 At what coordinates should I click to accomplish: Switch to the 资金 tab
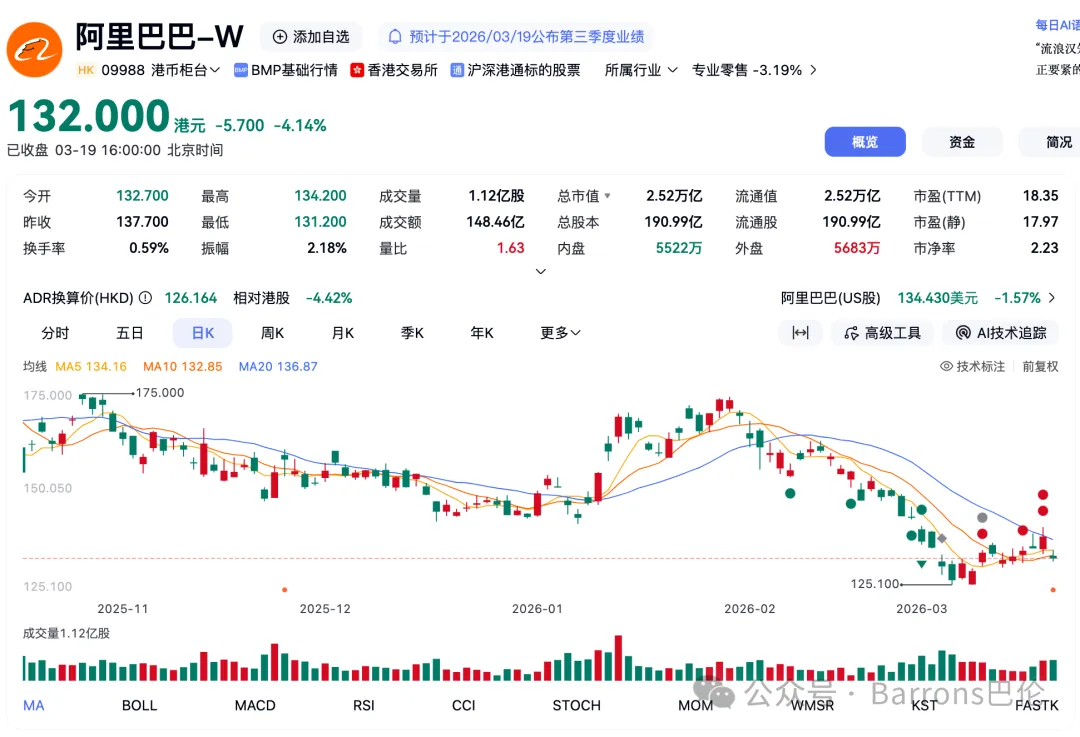962,142
